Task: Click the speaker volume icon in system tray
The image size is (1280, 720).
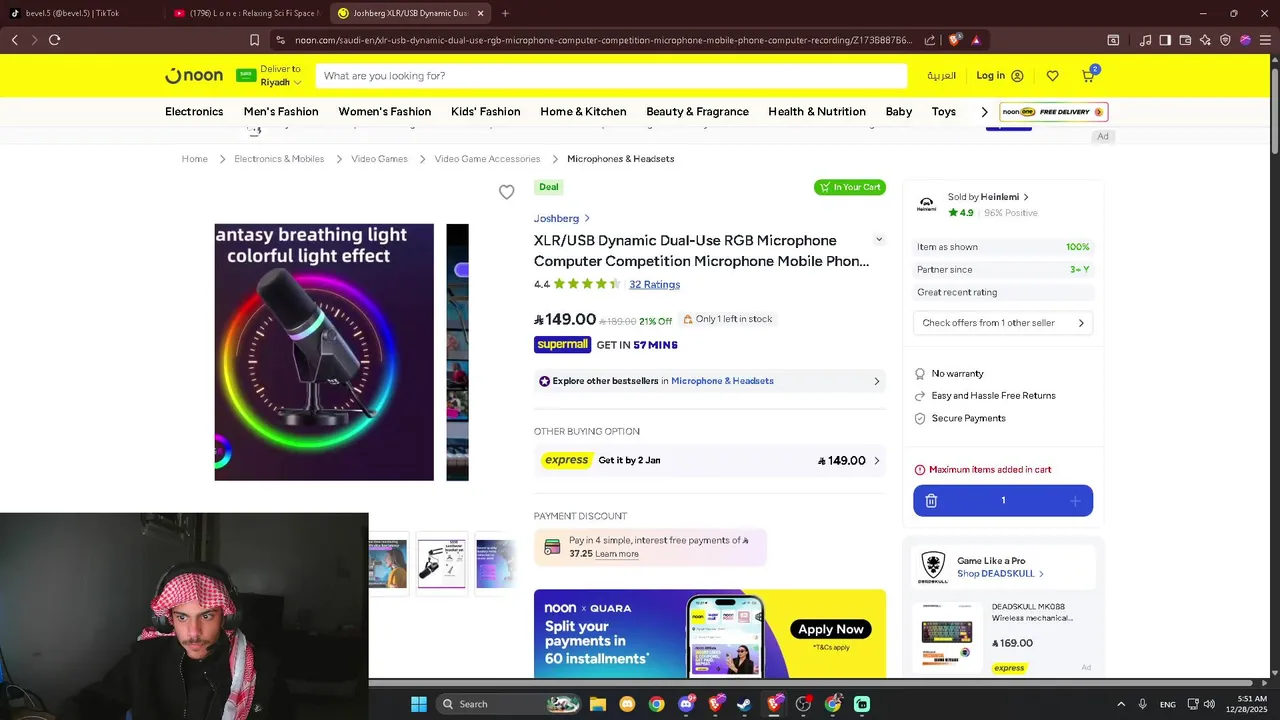Action: (1210, 704)
